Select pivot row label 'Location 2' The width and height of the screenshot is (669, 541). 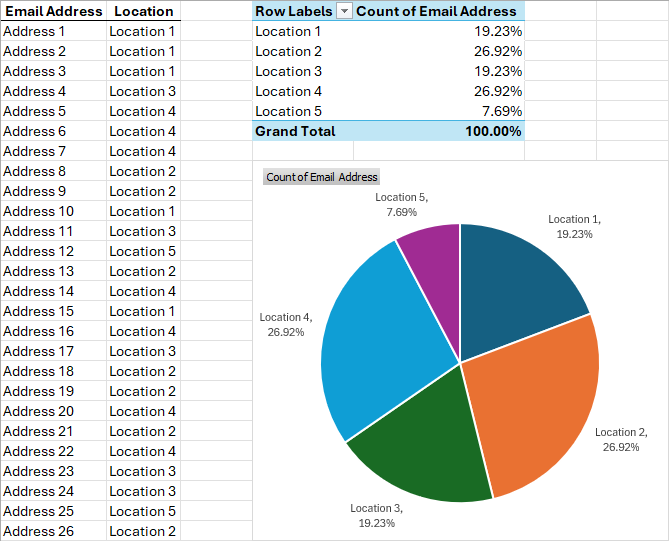[303, 51]
